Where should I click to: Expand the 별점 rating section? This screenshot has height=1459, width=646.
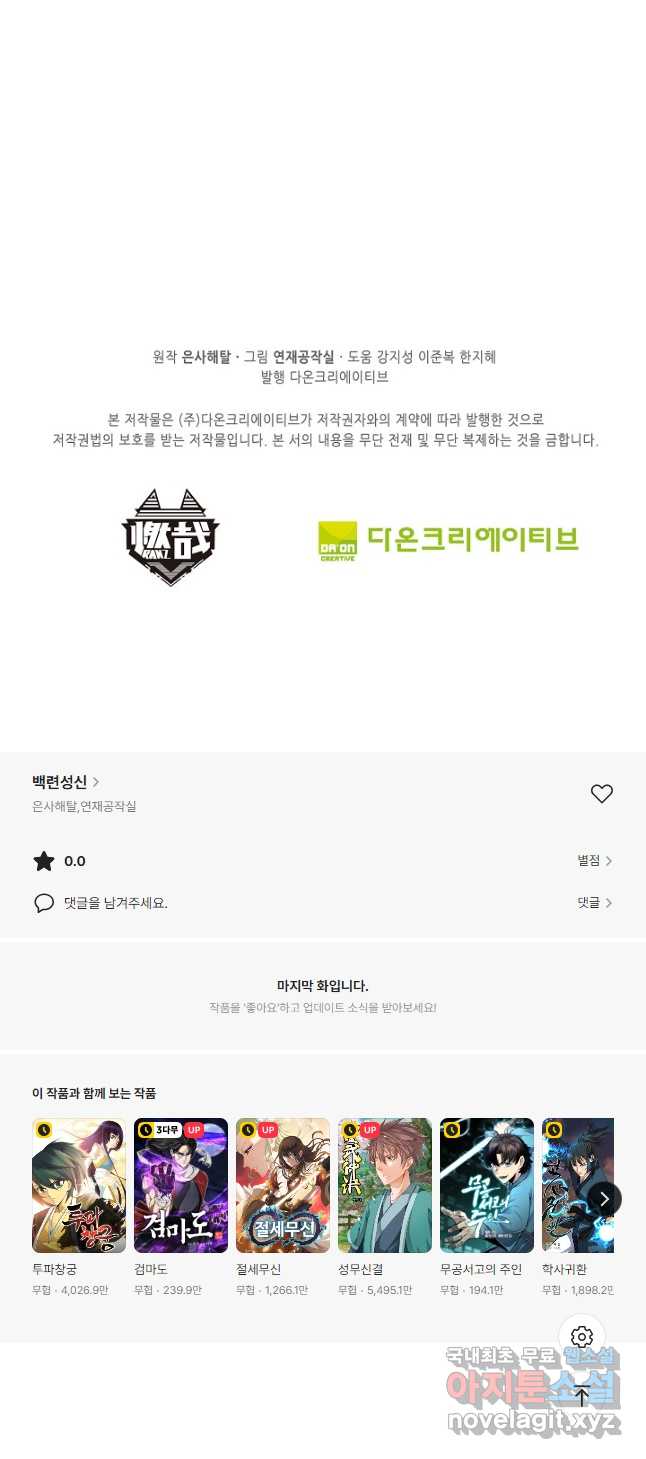(595, 860)
